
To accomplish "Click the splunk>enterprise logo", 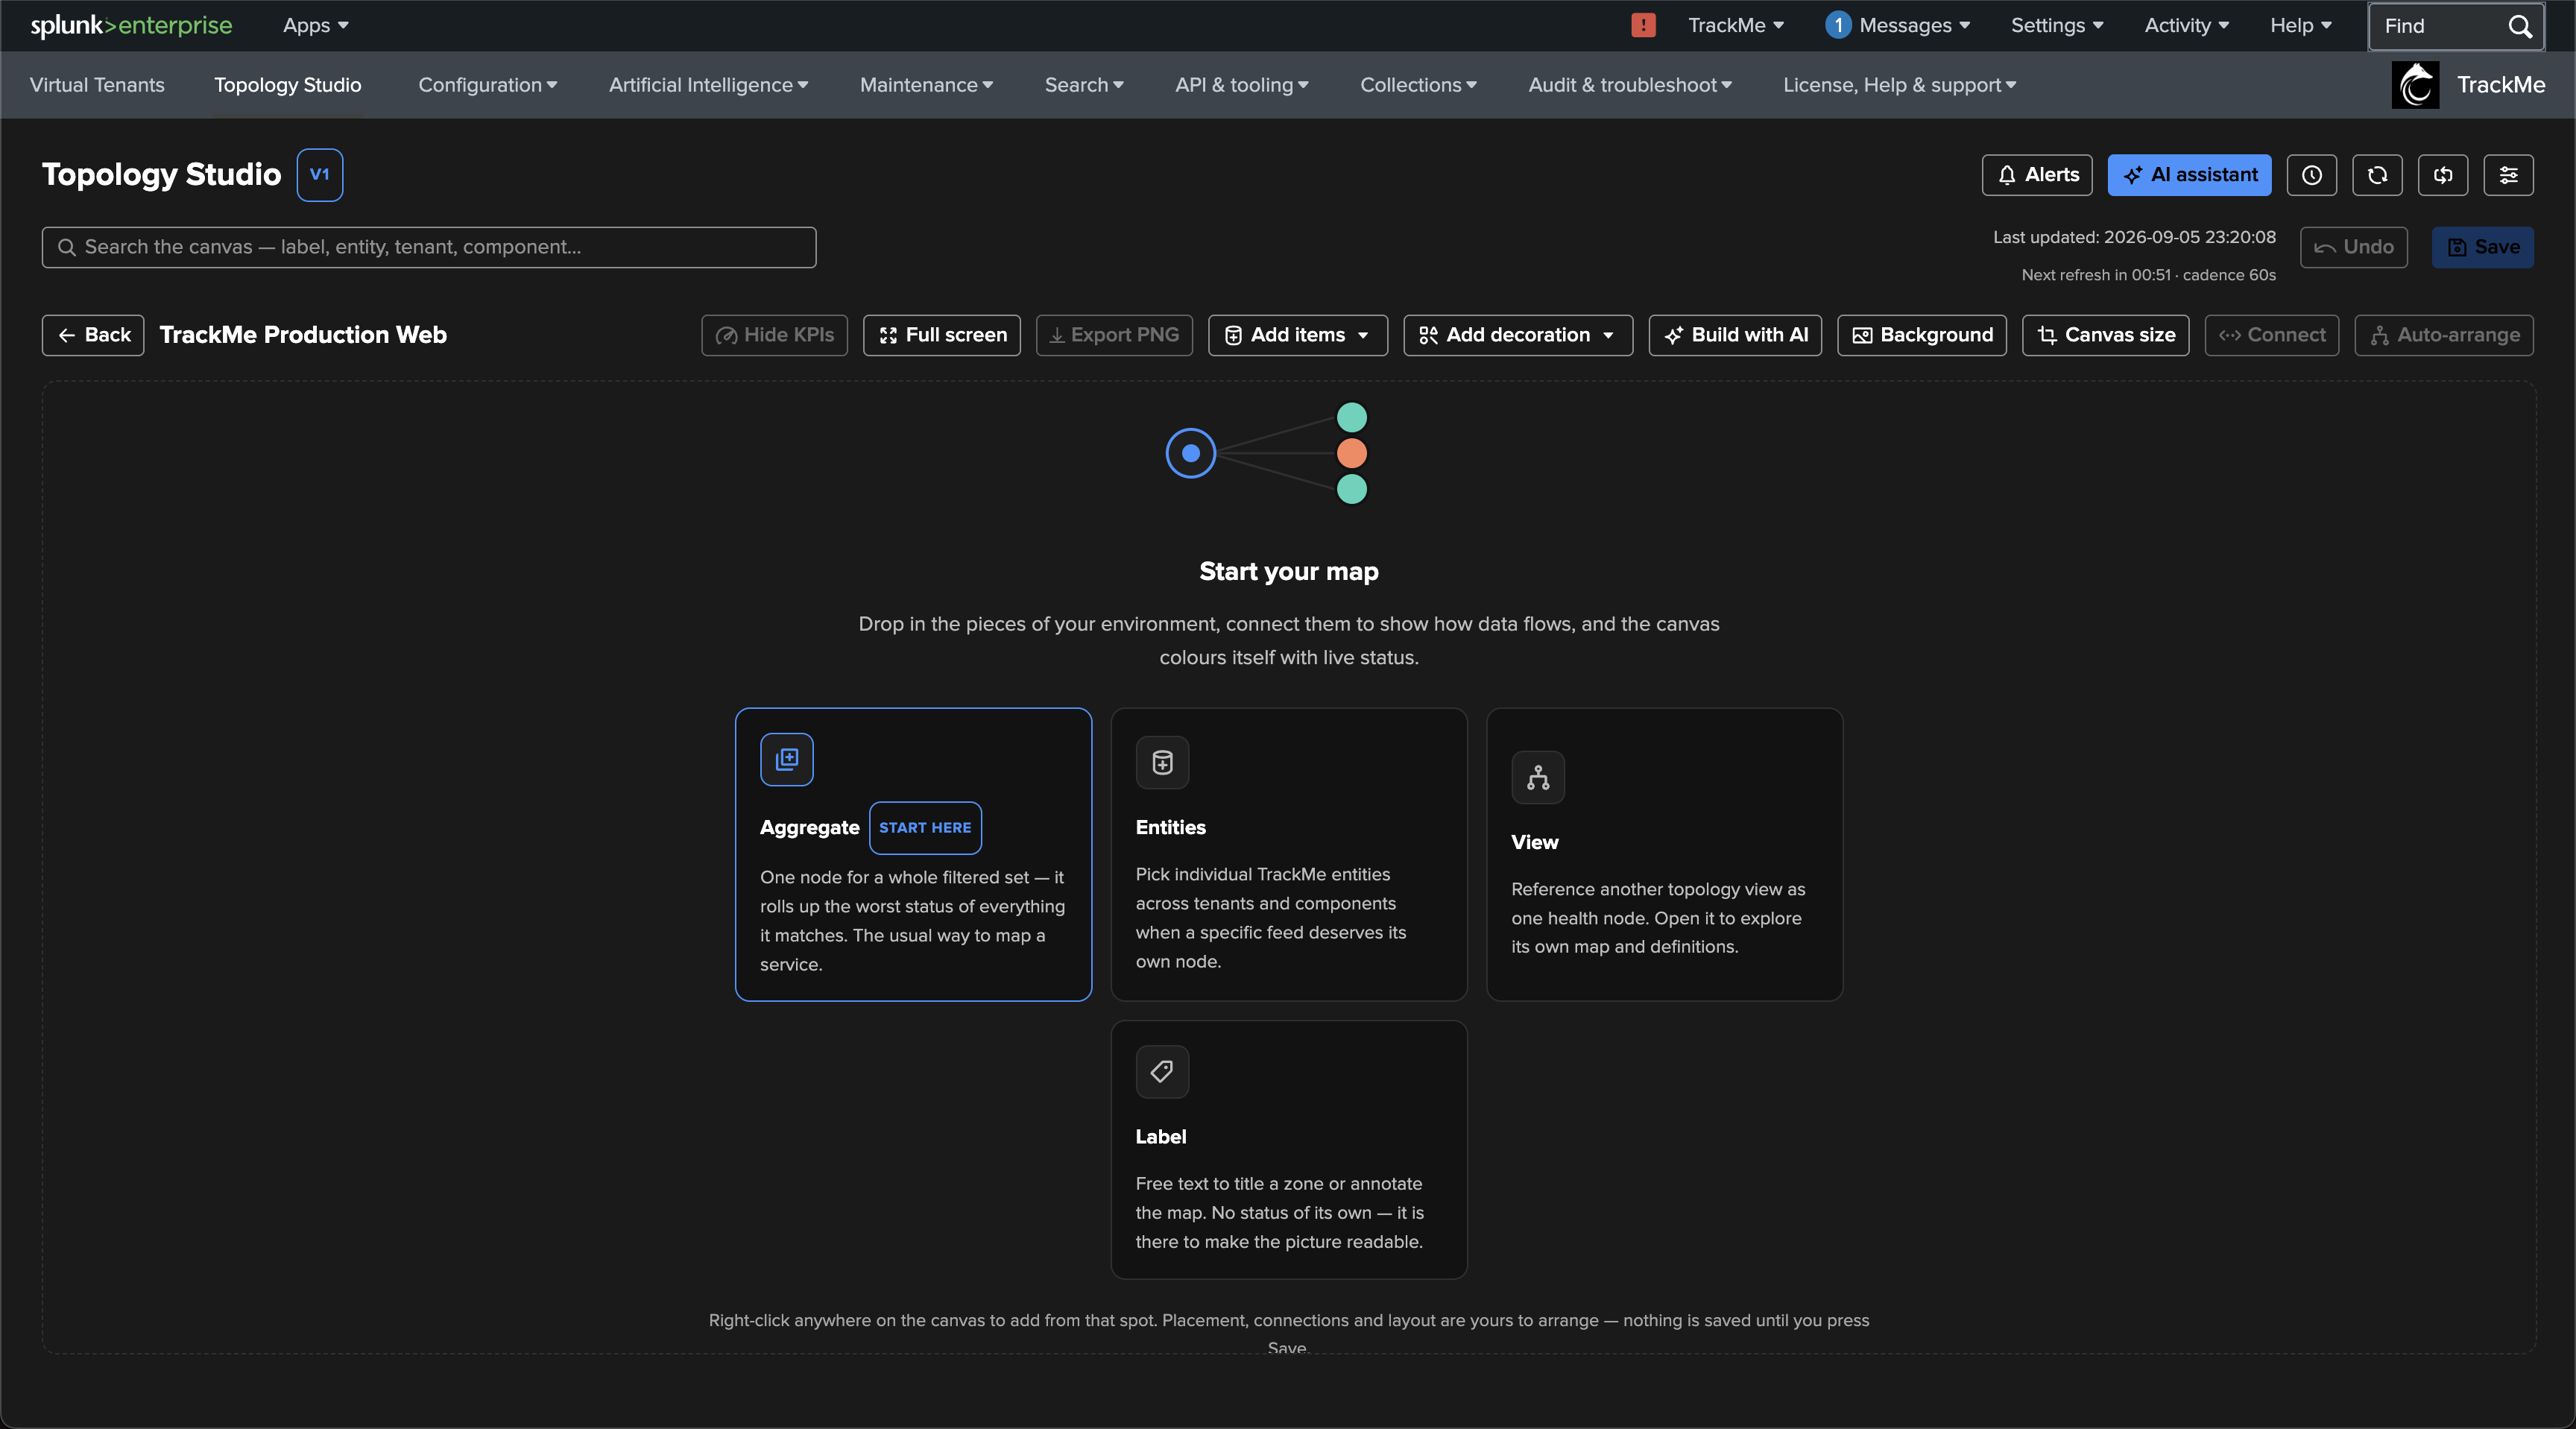I will click(x=131, y=25).
